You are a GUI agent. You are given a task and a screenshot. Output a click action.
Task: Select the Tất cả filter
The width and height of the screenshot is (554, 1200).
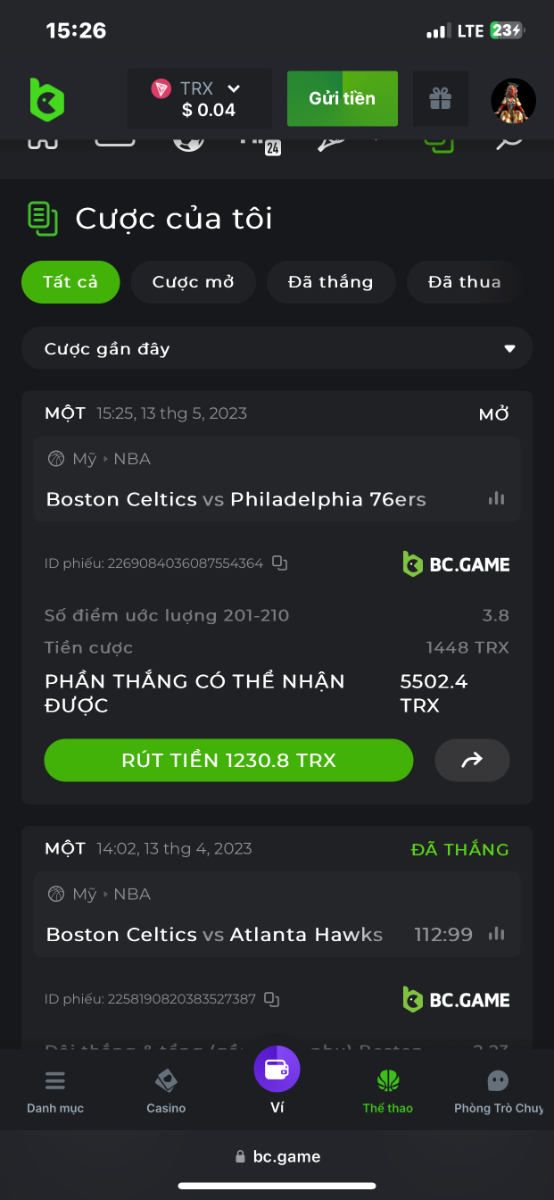click(71, 282)
